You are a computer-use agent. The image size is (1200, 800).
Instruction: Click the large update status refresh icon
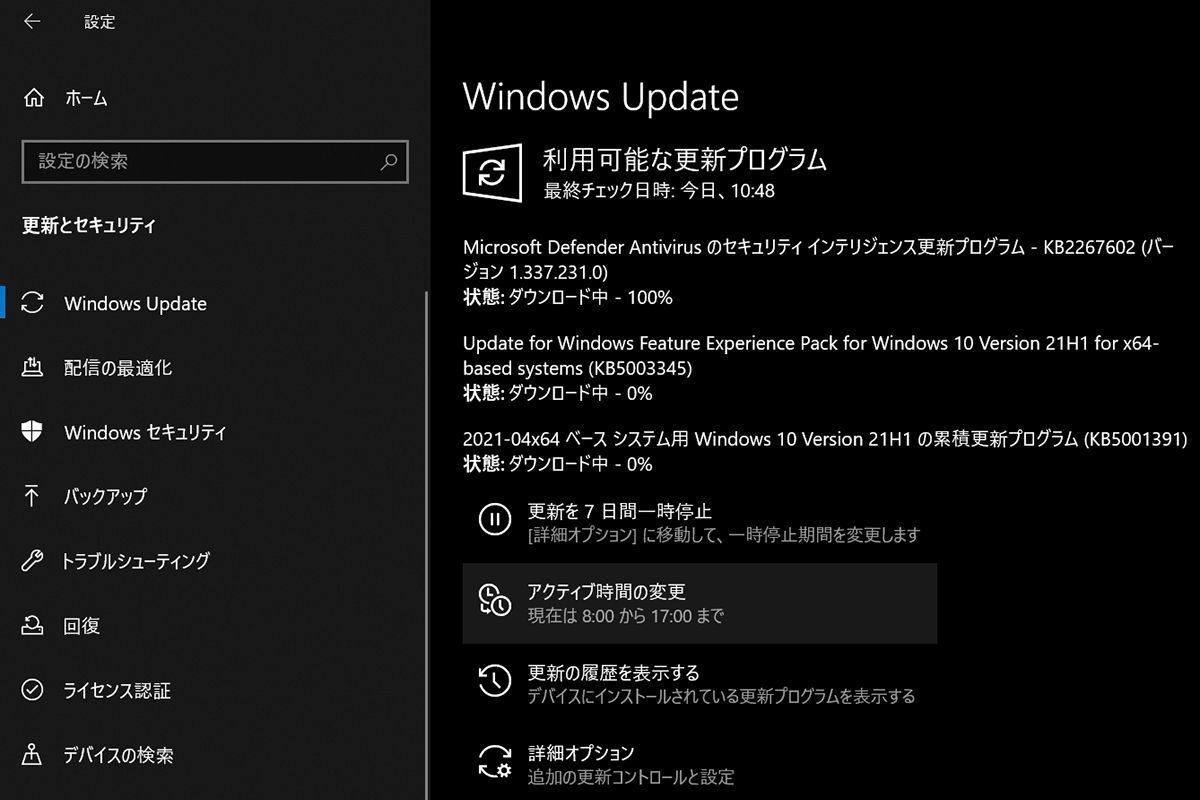click(x=492, y=173)
